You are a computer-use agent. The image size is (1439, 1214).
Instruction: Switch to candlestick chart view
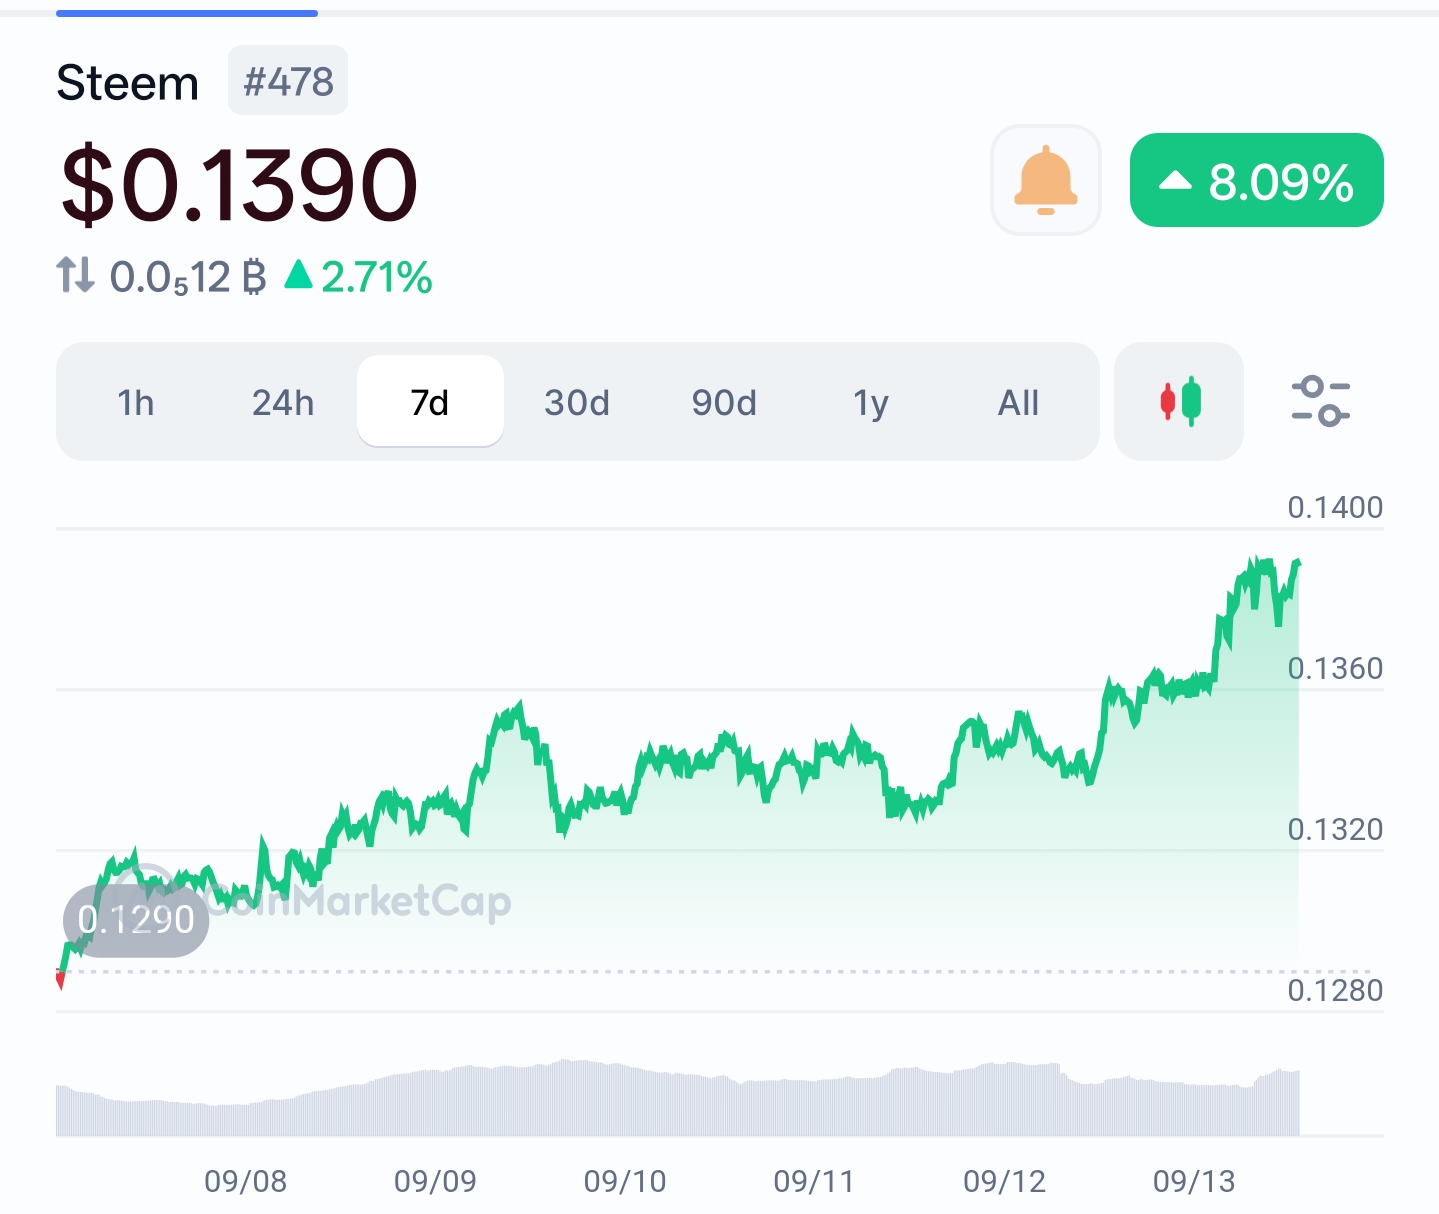pos(1179,402)
